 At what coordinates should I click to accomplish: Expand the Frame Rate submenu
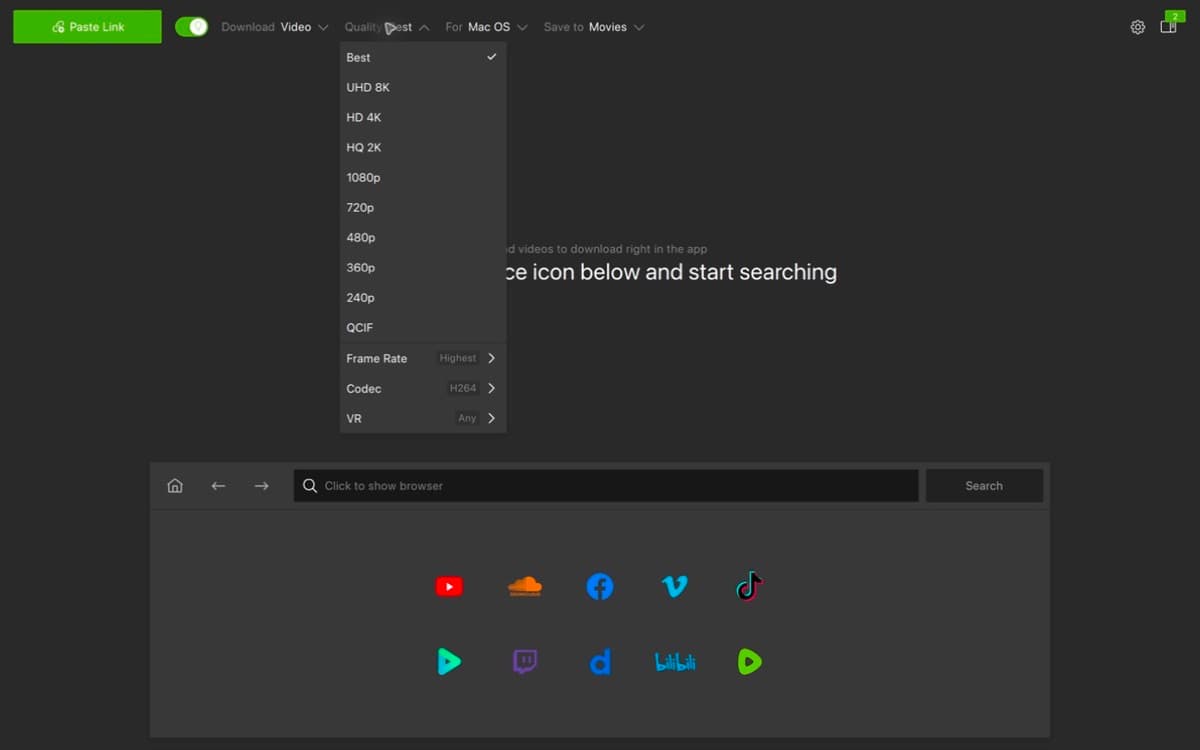click(423, 358)
